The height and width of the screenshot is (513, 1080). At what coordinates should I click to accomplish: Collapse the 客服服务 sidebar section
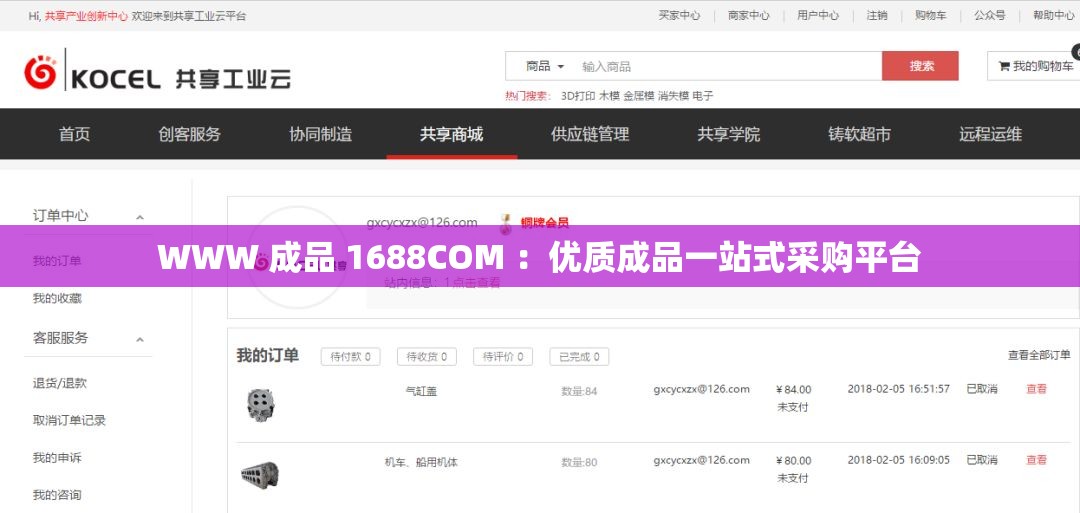[140, 339]
